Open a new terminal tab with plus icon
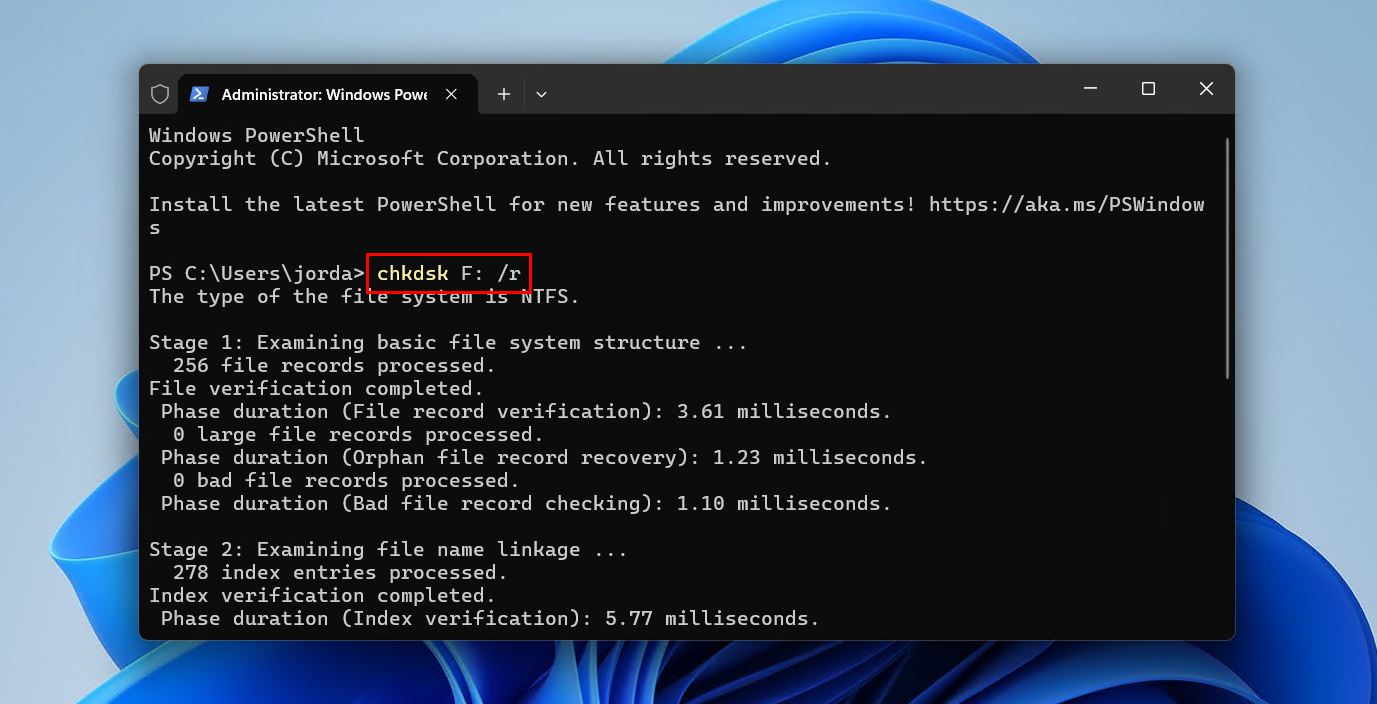1377x704 pixels. click(503, 93)
